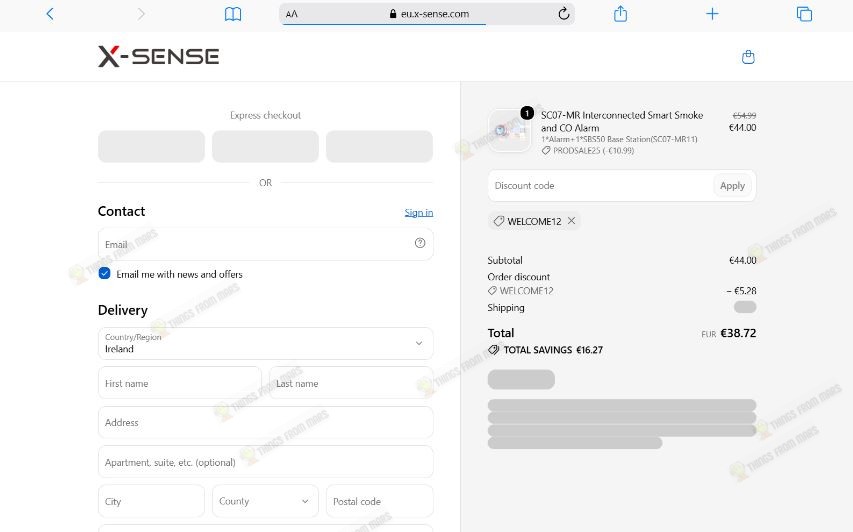Click the Order discount − €5.28 amount
853x532 pixels.
click(741, 290)
